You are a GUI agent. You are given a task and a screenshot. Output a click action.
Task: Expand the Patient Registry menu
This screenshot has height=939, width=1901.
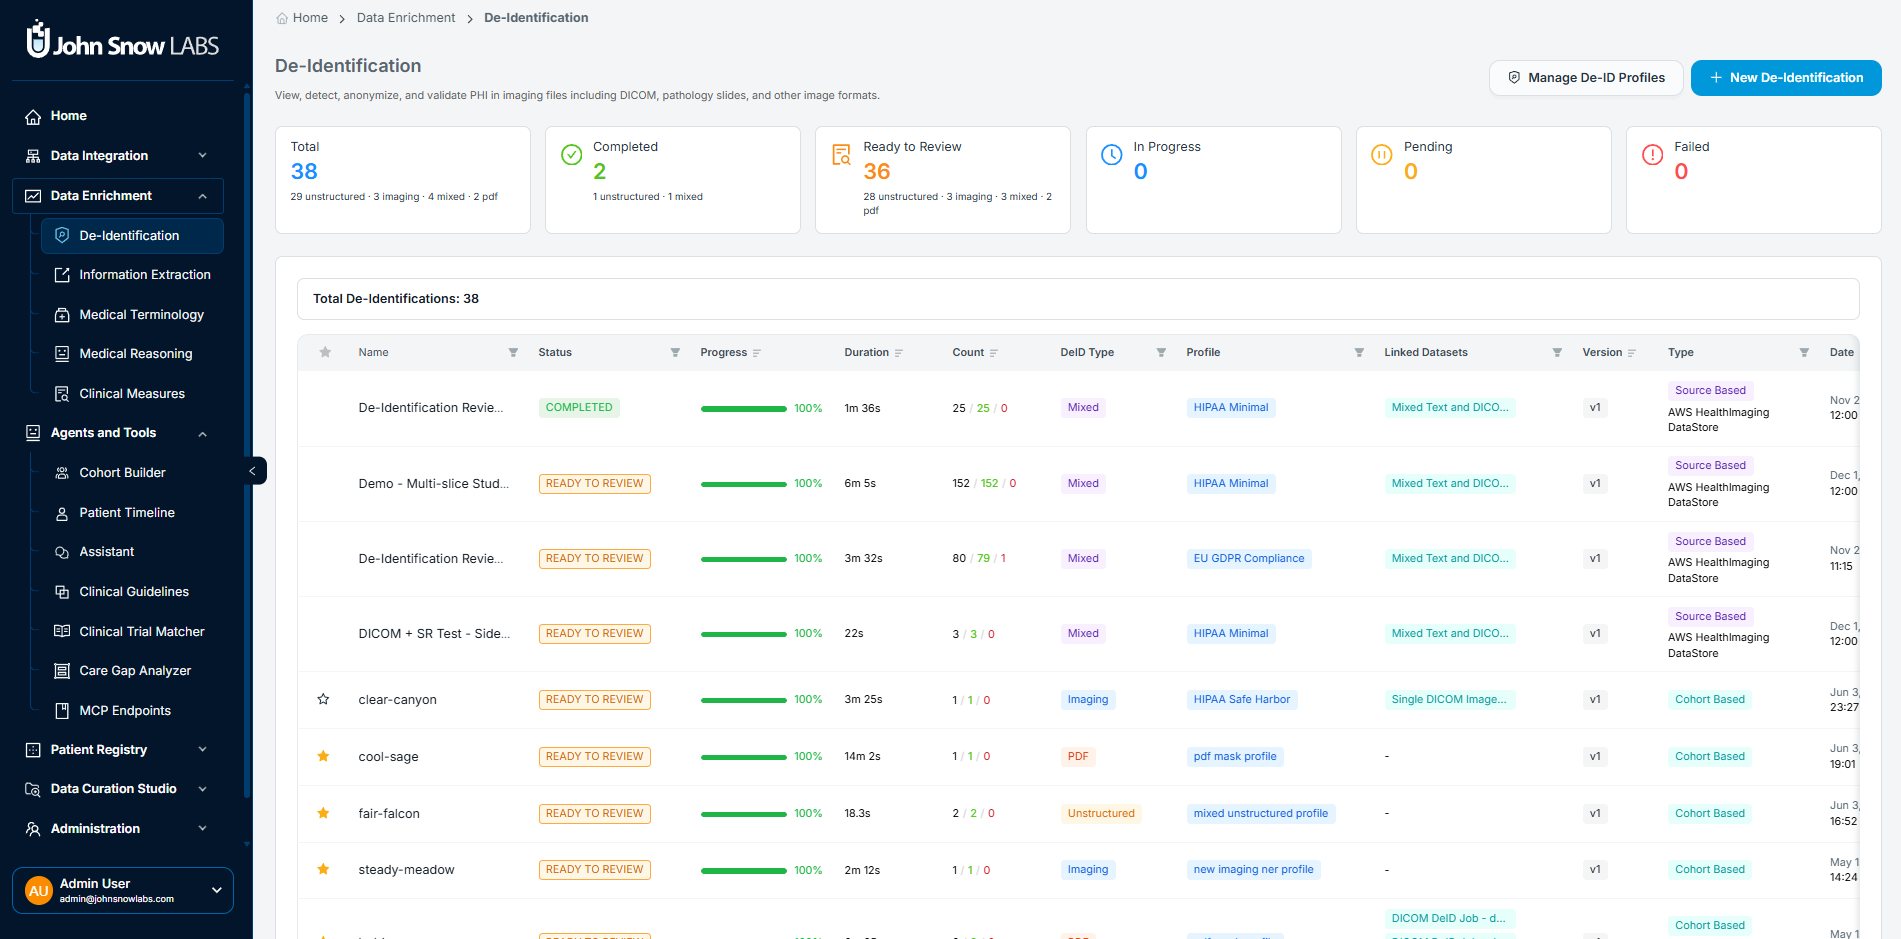pyautogui.click(x=203, y=750)
